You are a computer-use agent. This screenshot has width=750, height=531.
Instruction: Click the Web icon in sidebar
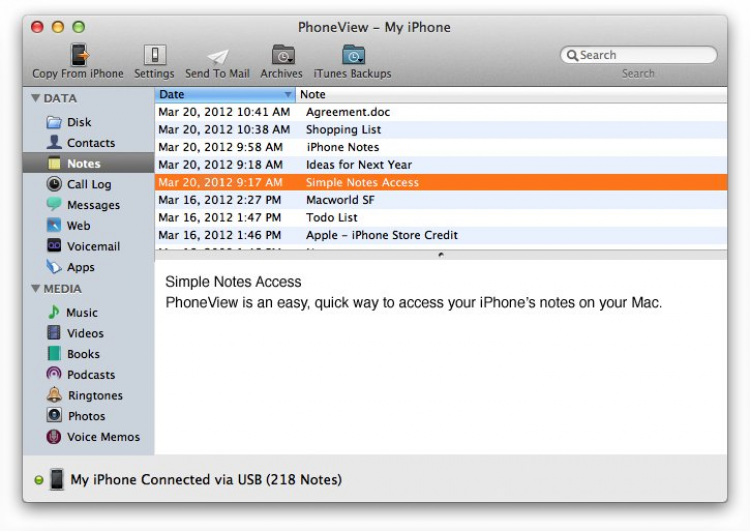54,225
